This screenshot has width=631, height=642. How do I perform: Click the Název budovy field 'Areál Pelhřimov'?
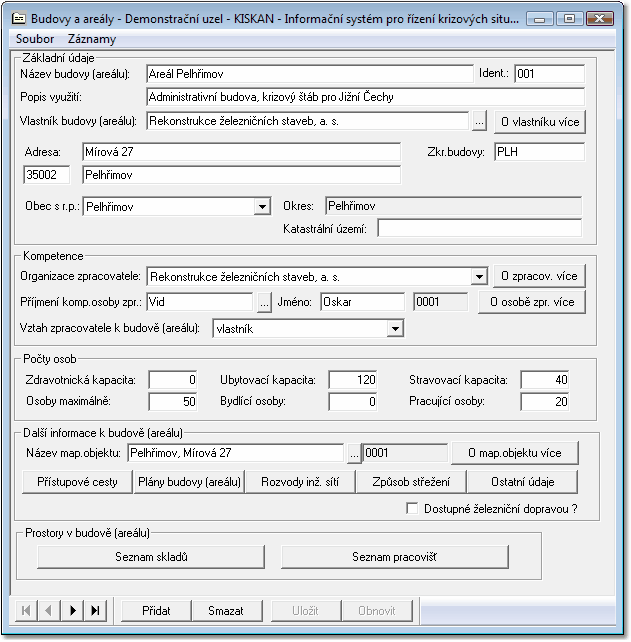pyautogui.click(x=310, y=74)
